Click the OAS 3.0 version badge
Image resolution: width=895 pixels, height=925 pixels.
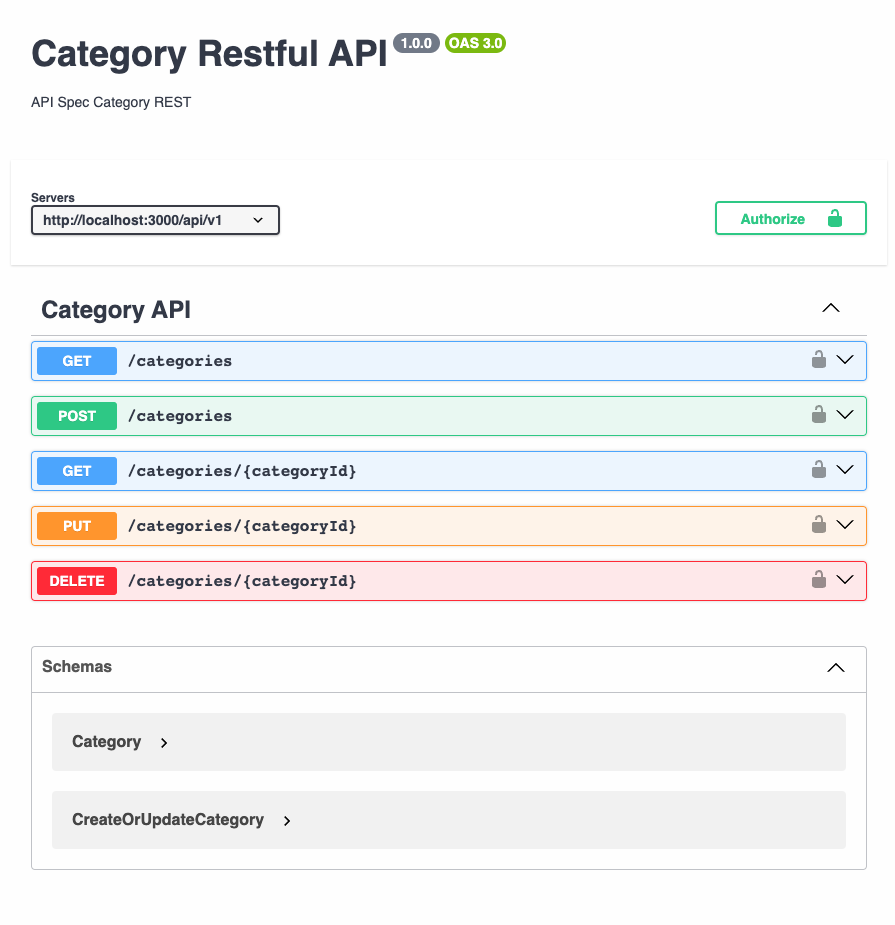475,43
